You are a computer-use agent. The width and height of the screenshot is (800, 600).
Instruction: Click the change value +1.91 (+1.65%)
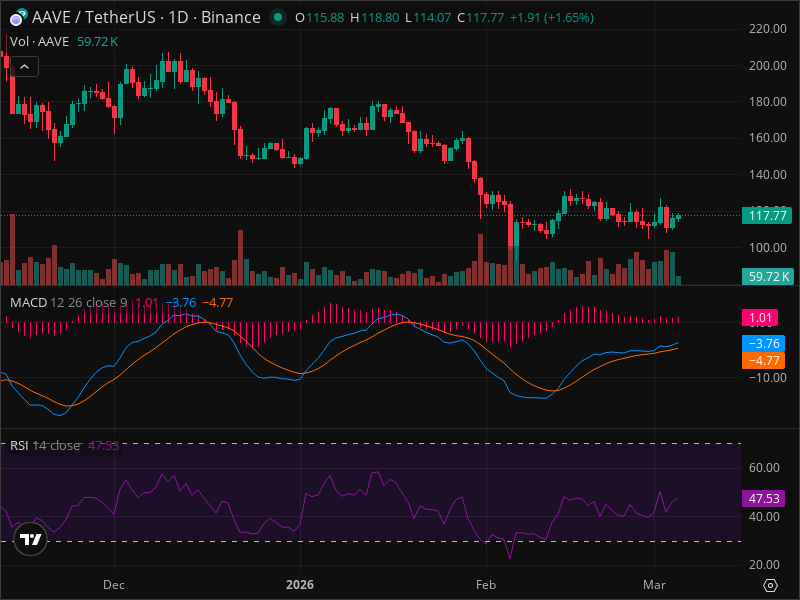click(552, 18)
